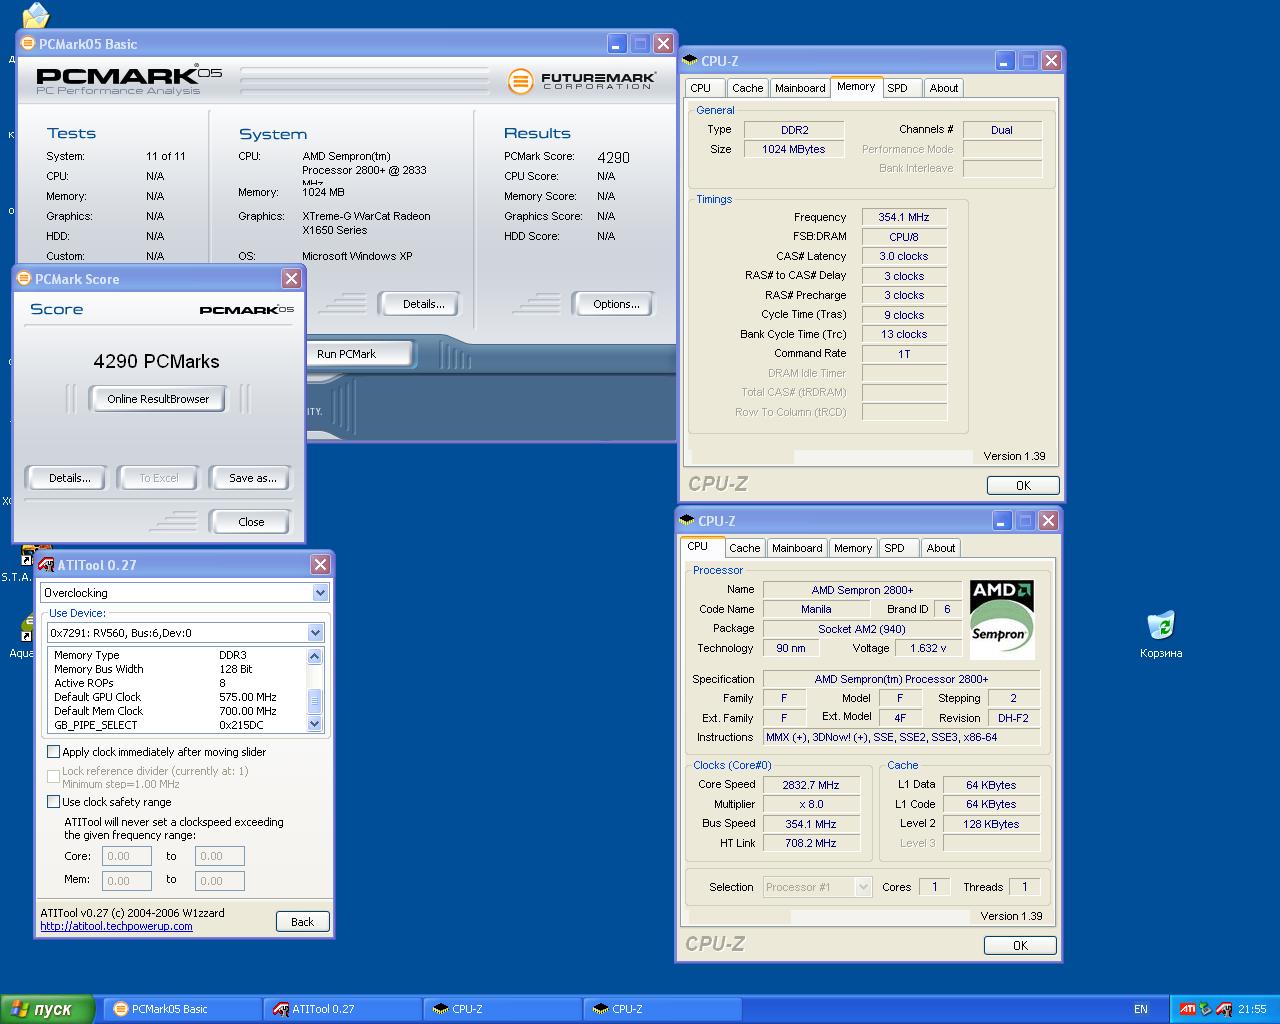Open the Processor #1 selection dropdown
Screen dimensions: 1280x1024
point(863,887)
